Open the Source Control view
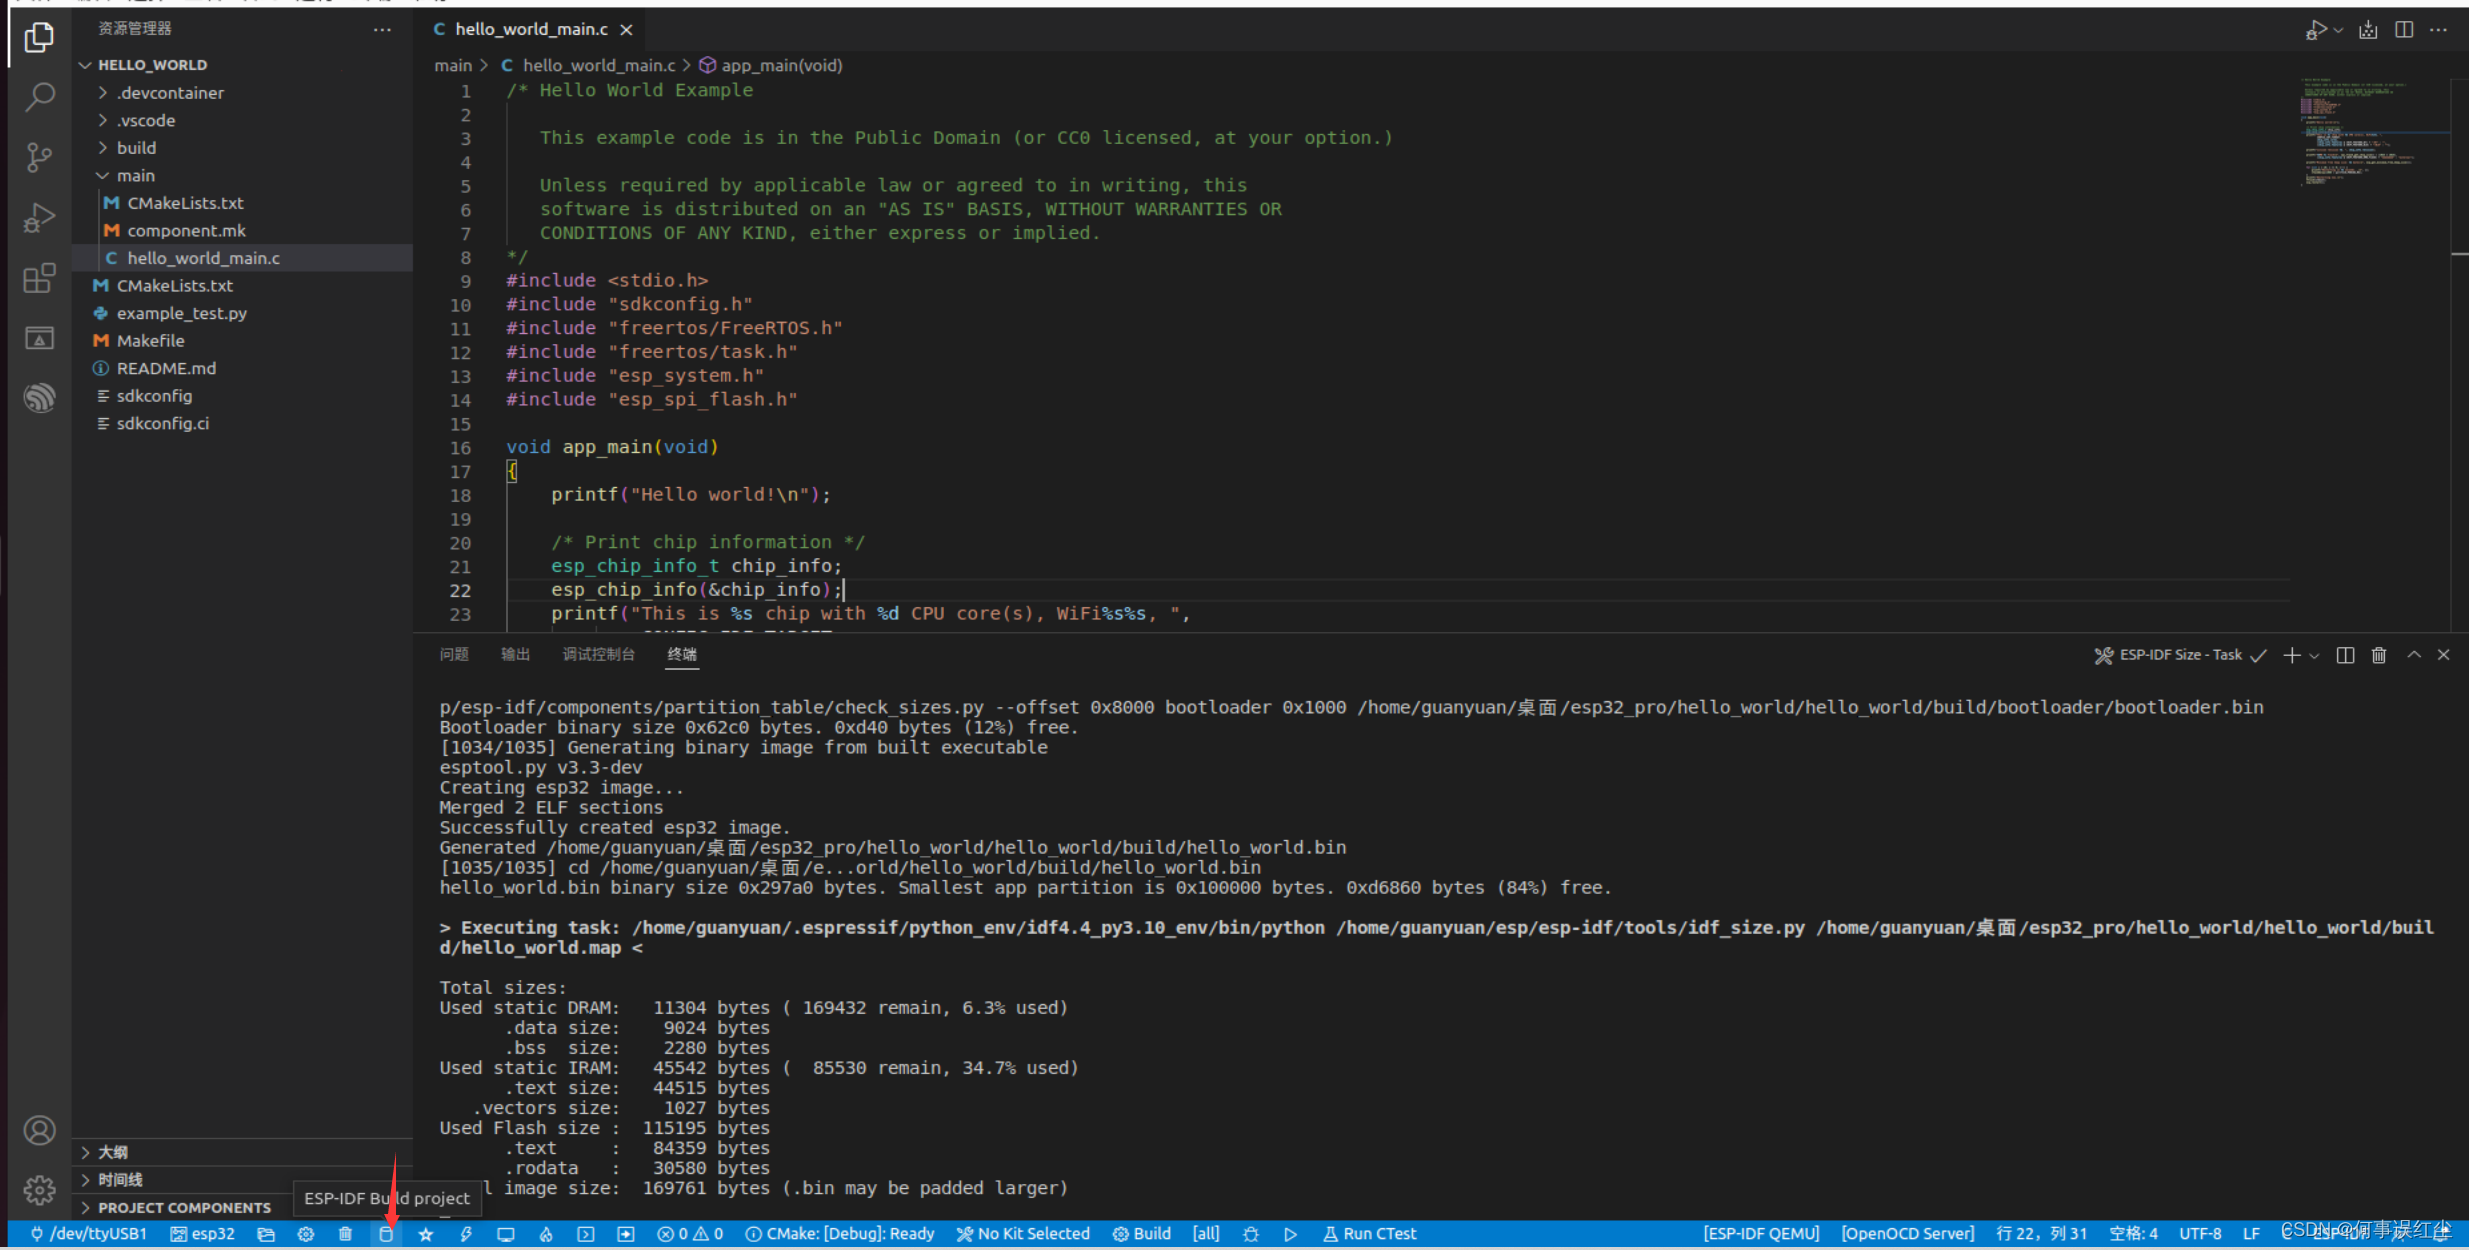This screenshot has width=2469, height=1250. 39,157
